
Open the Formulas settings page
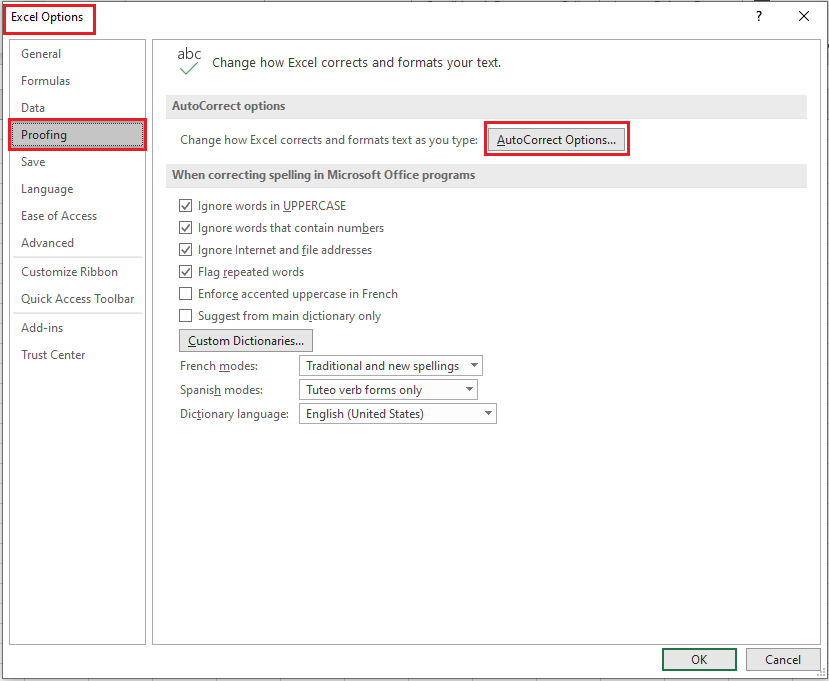pyautogui.click(x=44, y=81)
